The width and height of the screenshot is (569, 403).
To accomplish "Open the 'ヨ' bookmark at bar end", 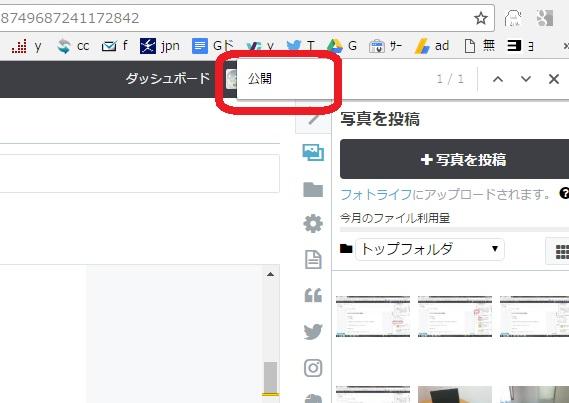I will (x=520, y=46).
